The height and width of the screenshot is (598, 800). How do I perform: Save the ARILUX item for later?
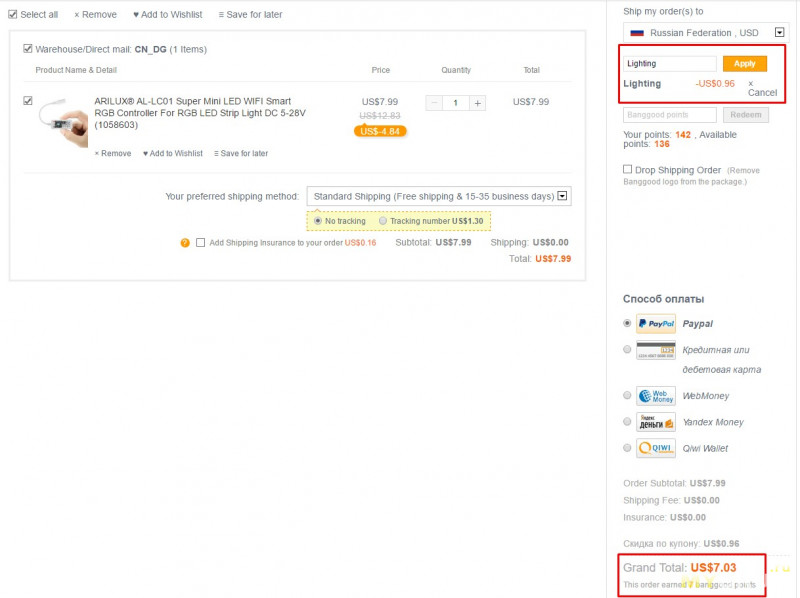click(x=241, y=153)
